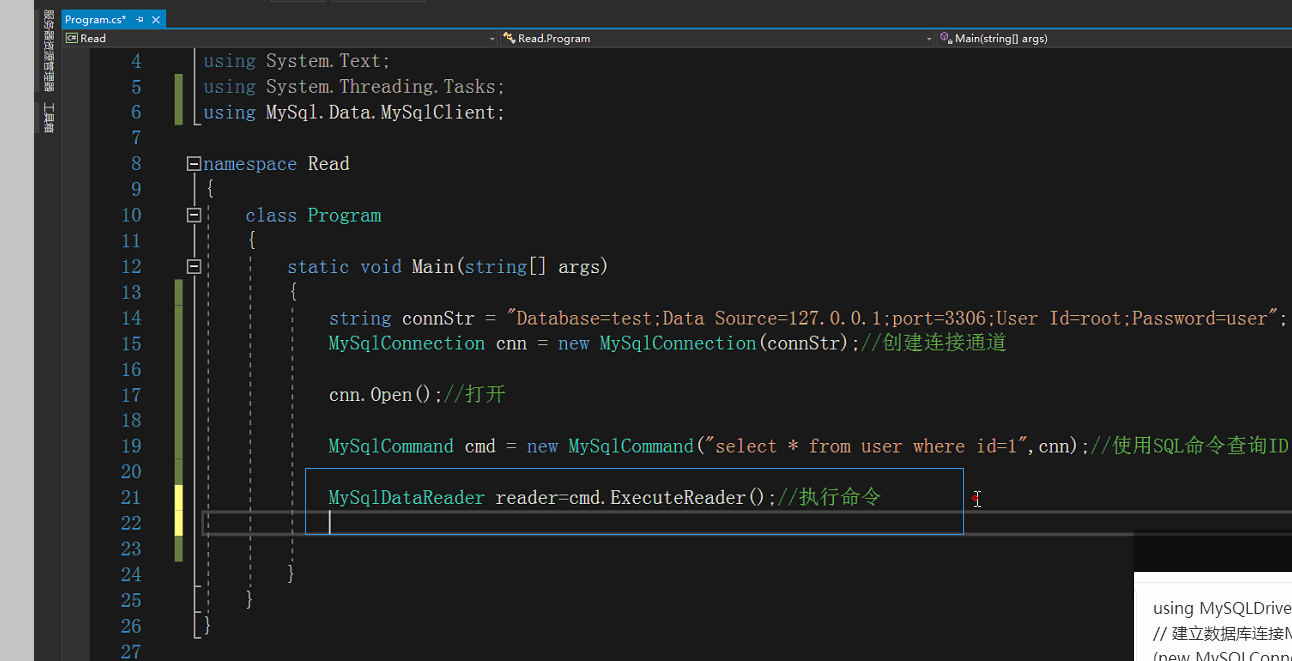Collapse the static void Main method
Image resolution: width=1292 pixels, height=661 pixels.
click(194, 267)
